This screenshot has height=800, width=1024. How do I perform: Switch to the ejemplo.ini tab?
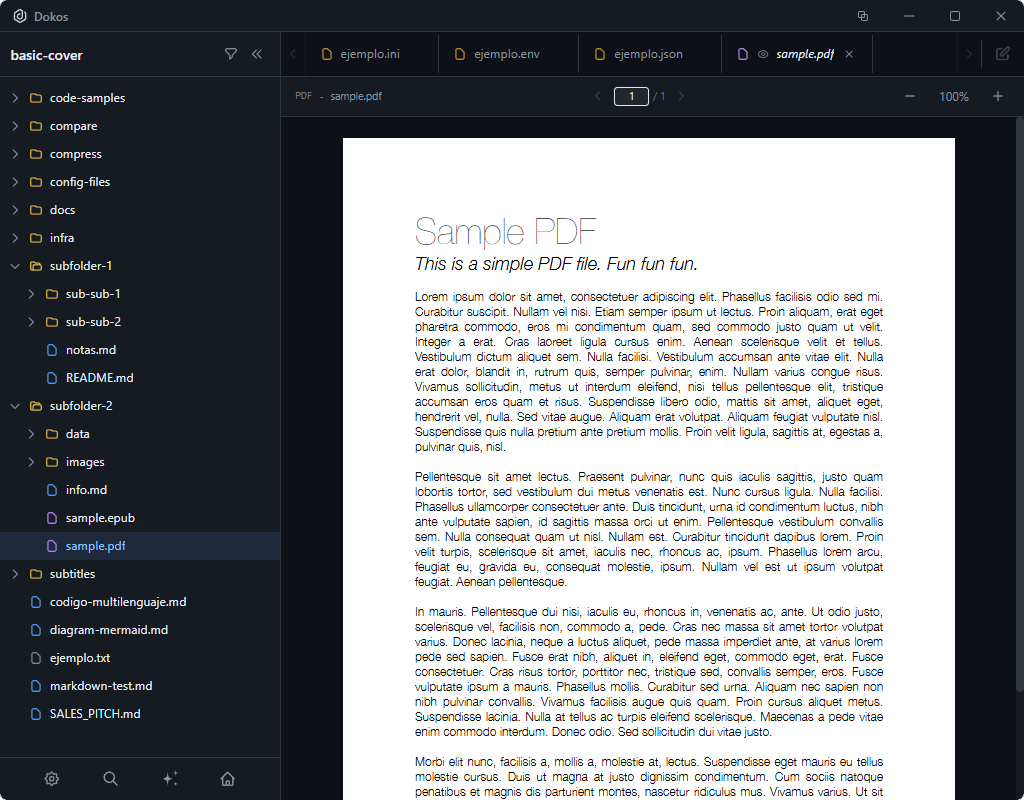372,54
